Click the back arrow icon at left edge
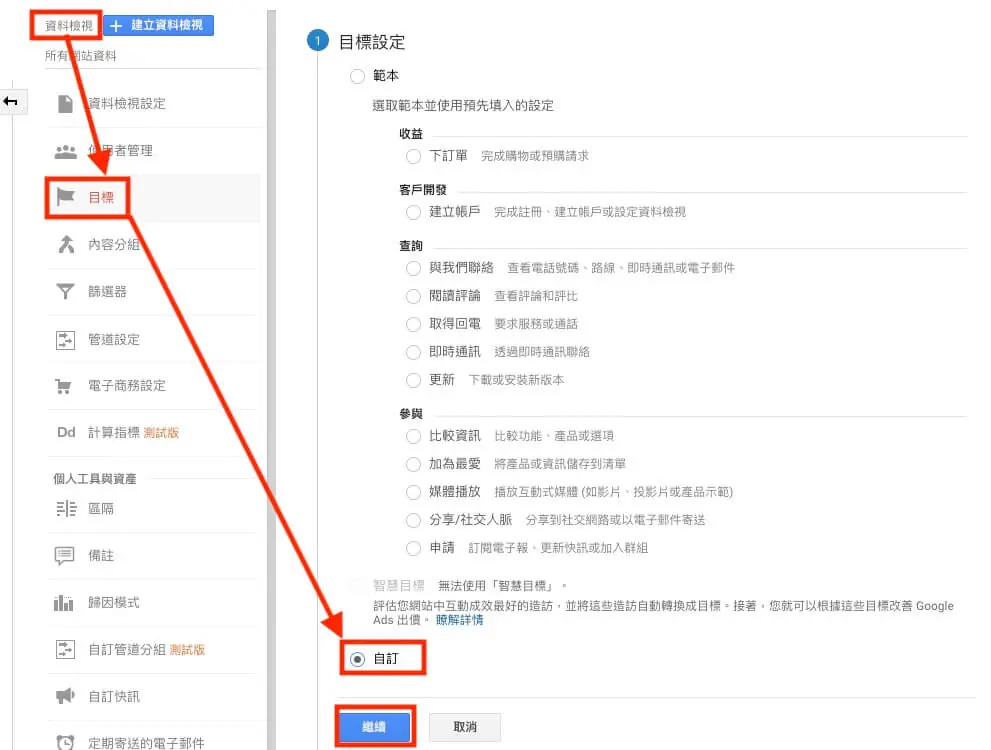The image size is (991, 750). pyautogui.click(x=11, y=101)
